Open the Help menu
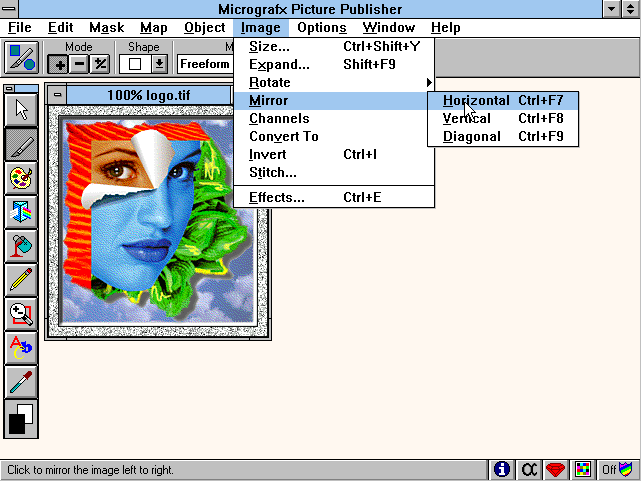Screen dimensions: 641x481 [446, 27]
